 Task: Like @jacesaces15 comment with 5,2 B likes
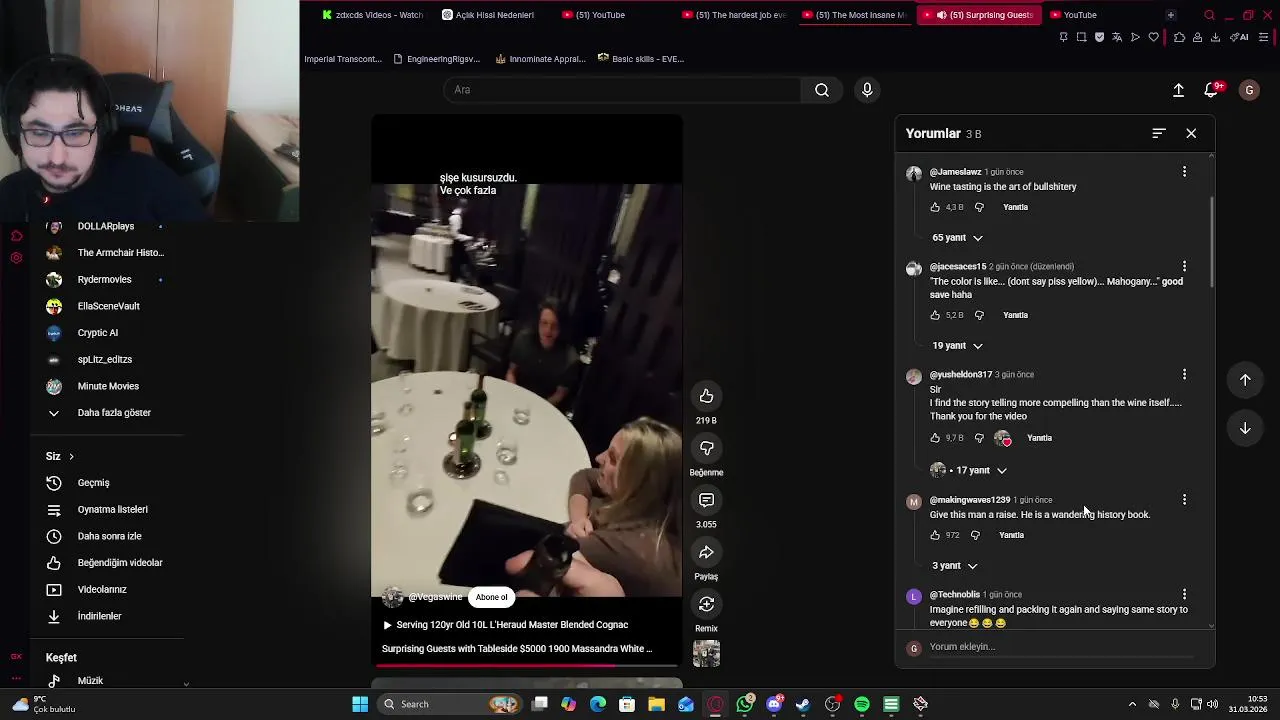click(x=935, y=315)
